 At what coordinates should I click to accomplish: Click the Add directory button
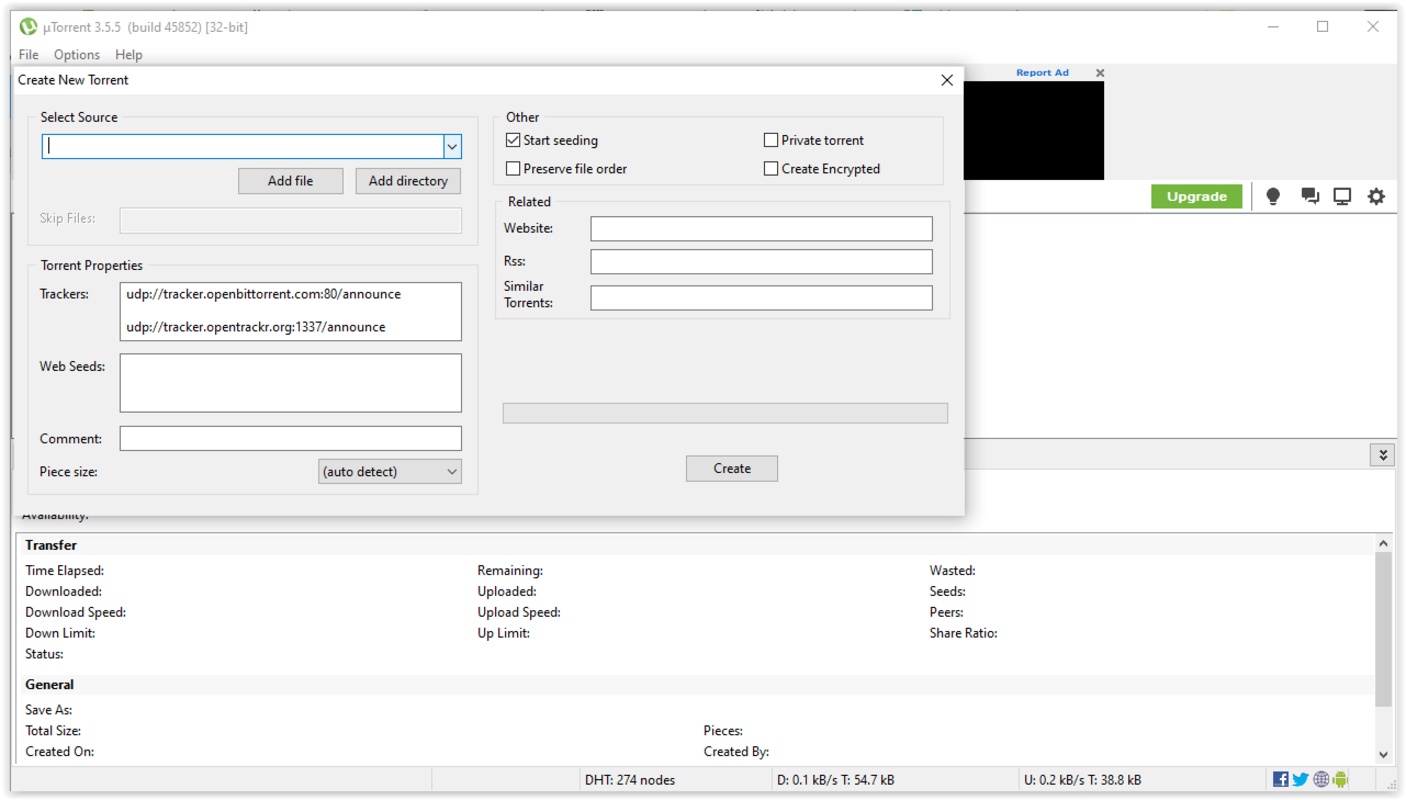coord(408,181)
